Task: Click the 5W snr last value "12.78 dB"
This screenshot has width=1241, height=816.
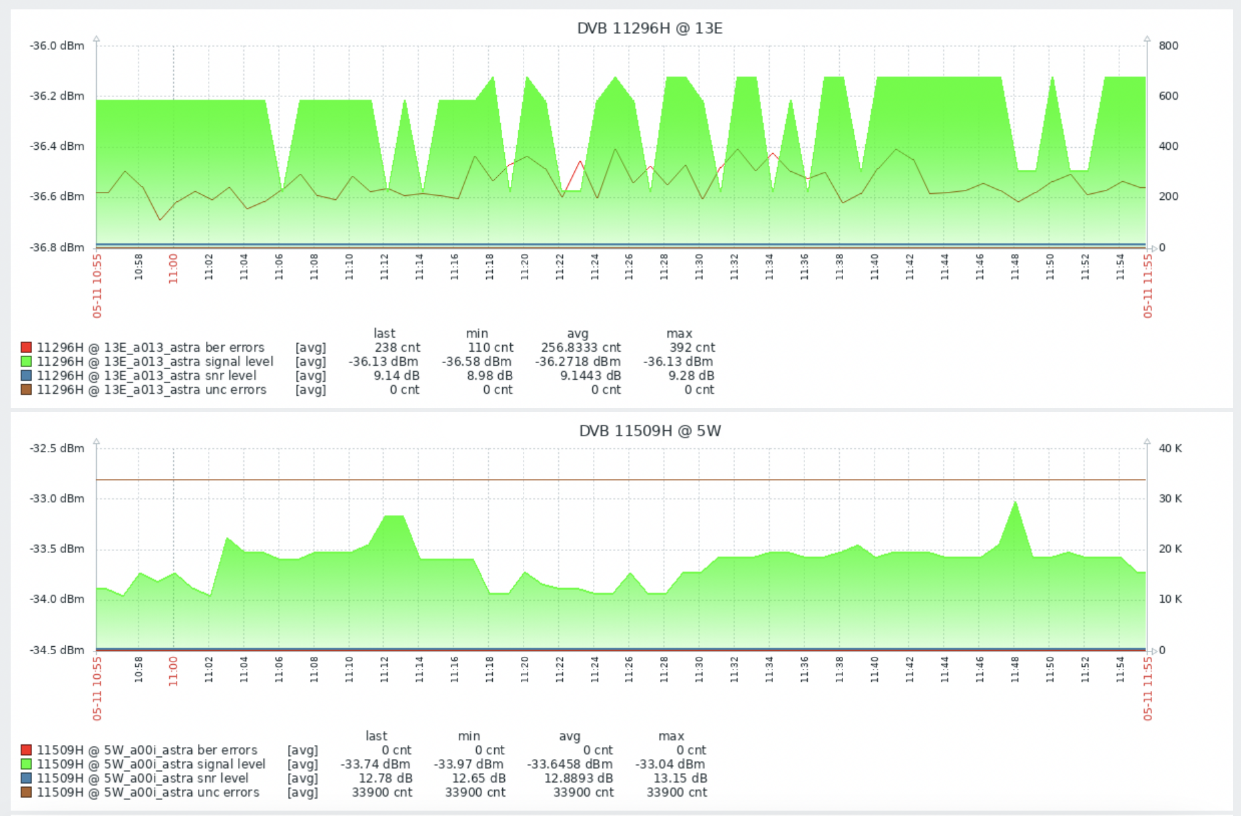Action: coord(383,779)
